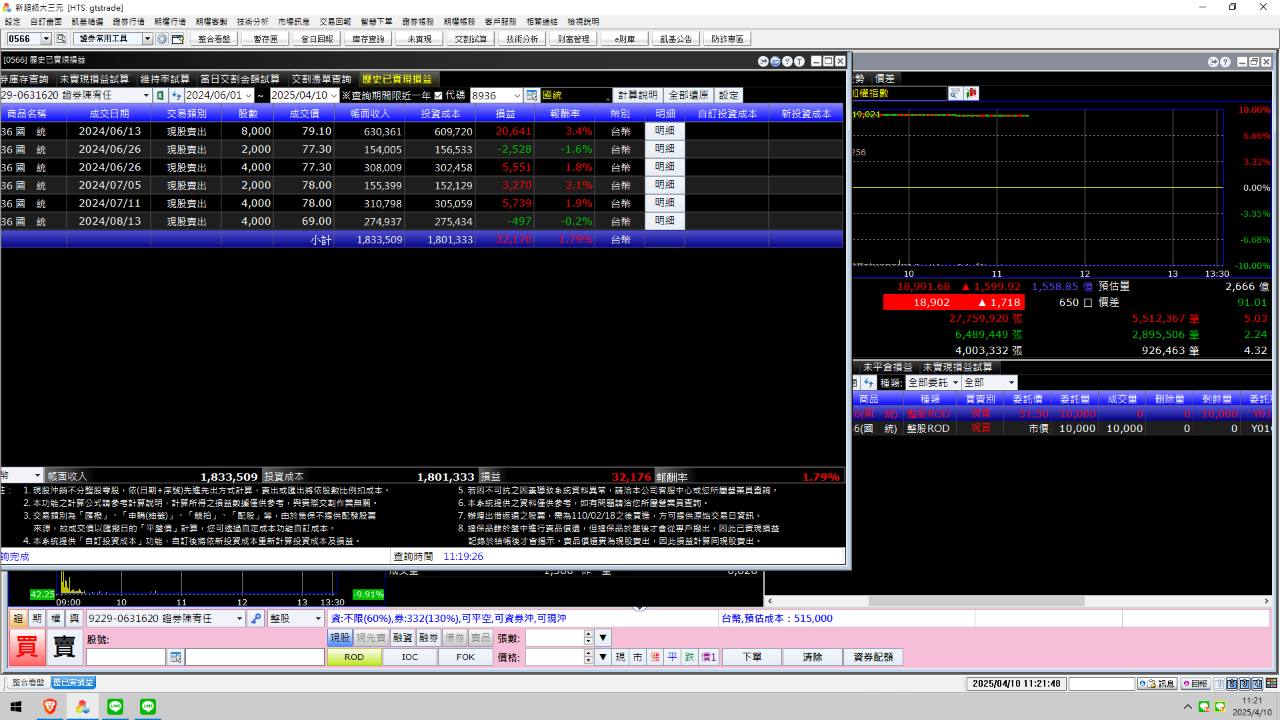Expand the account dropdown in query bar

146,95
